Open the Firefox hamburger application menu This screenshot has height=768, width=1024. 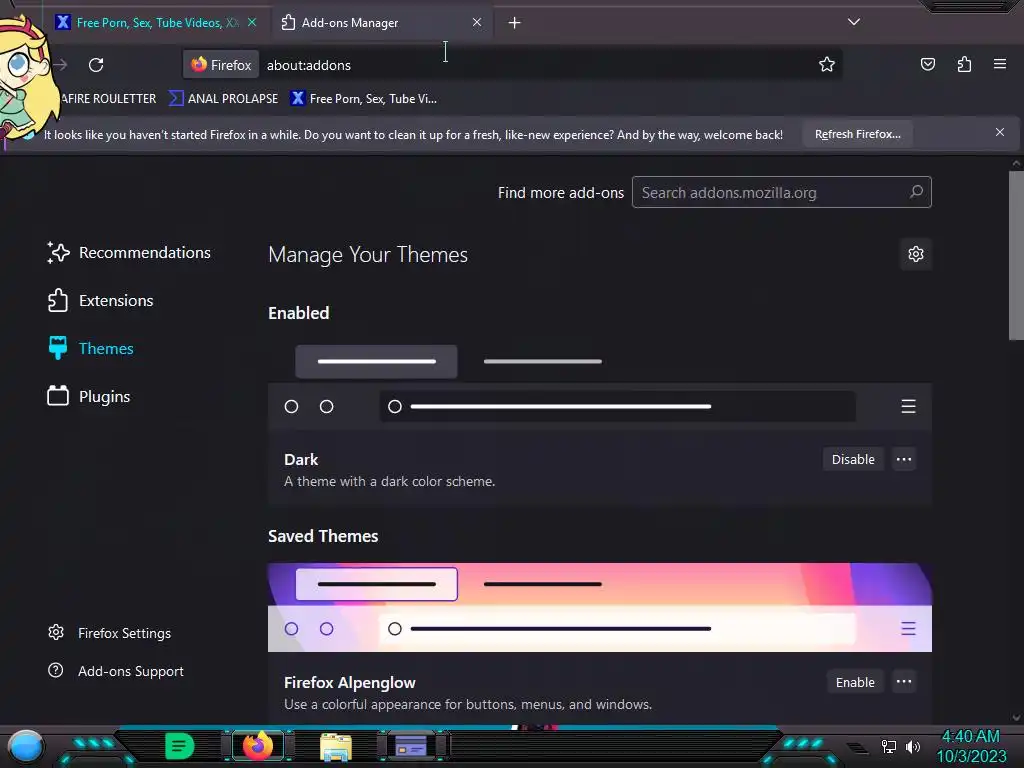click(999, 64)
